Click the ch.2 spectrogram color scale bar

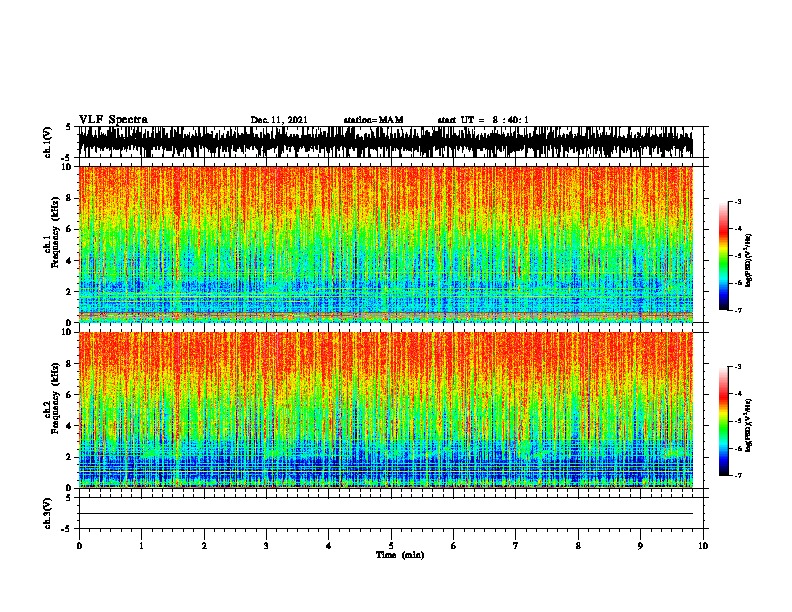click(723, 421)
